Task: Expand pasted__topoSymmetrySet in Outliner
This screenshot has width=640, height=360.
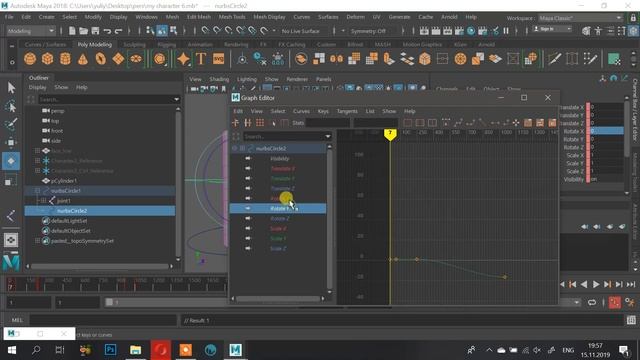Action: tap(38, 241)
